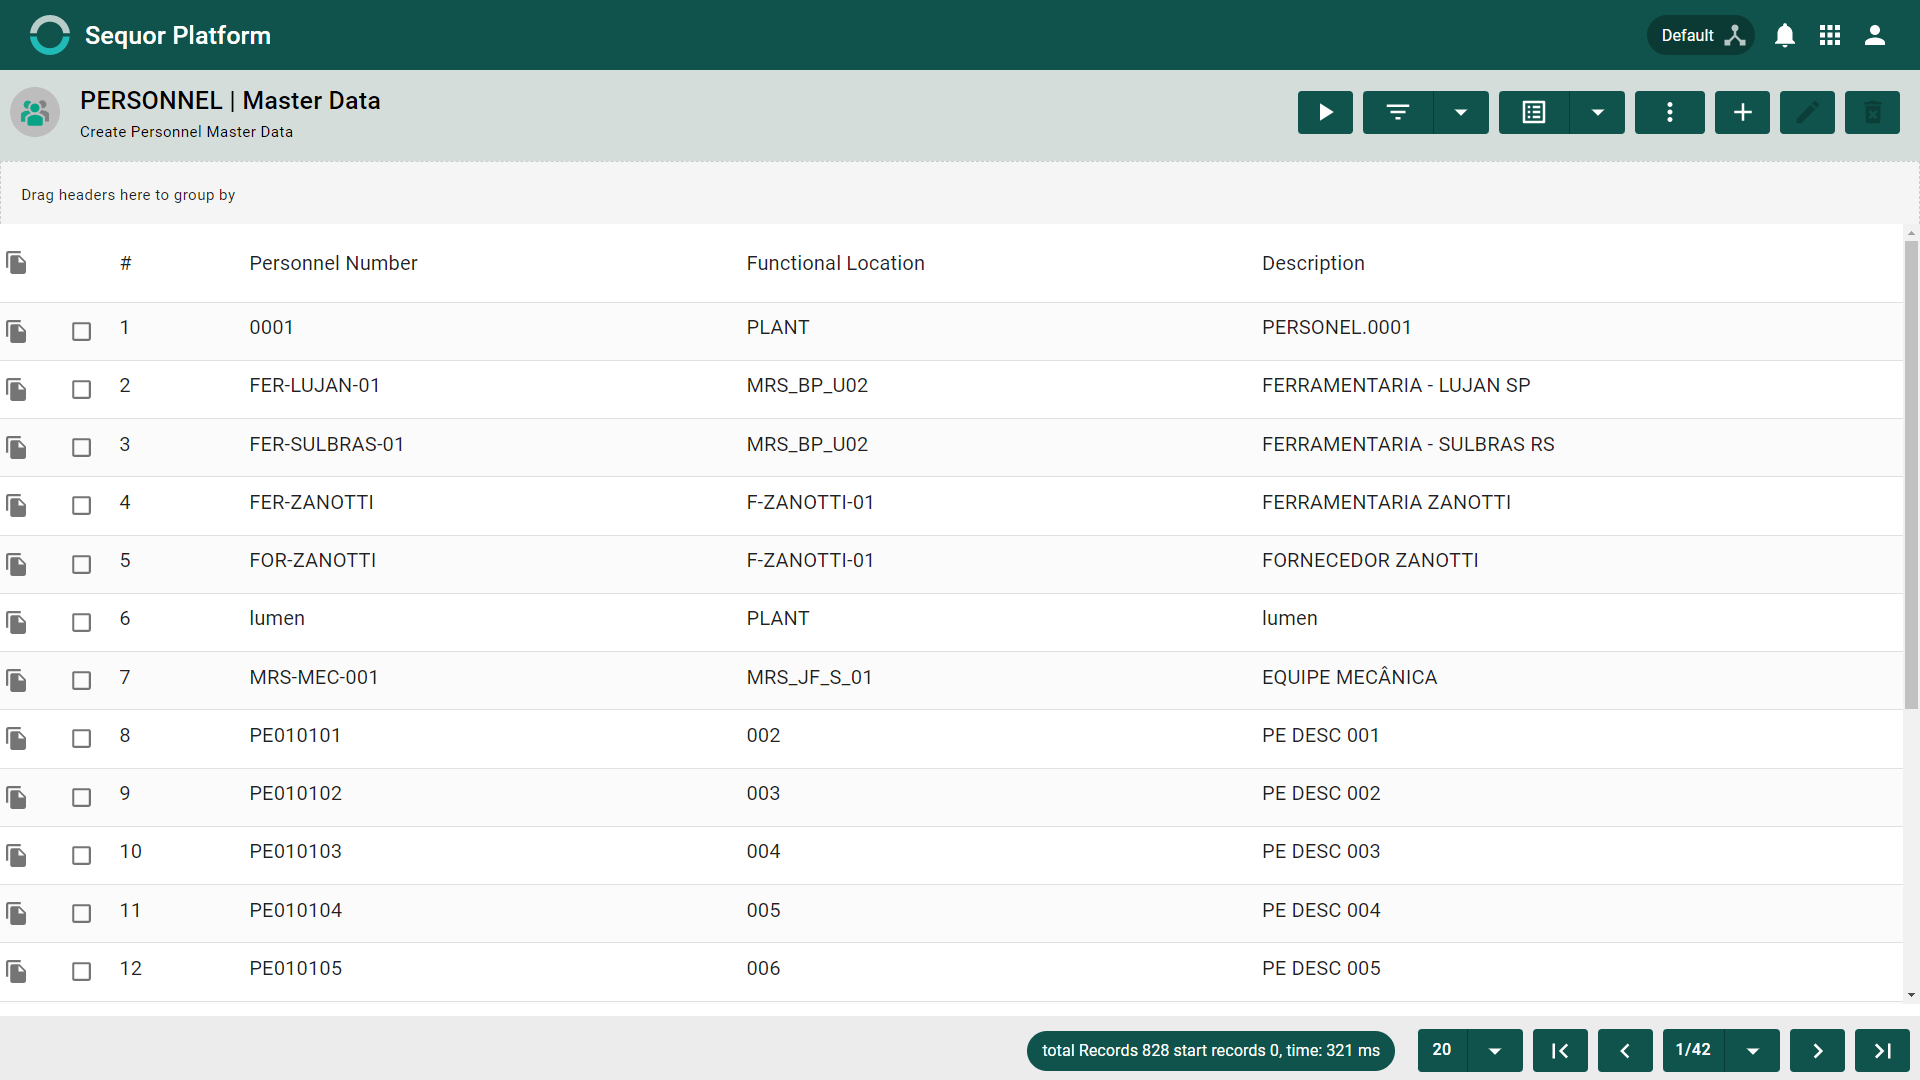Click the scrollbar down arrow

(1911, 995)
